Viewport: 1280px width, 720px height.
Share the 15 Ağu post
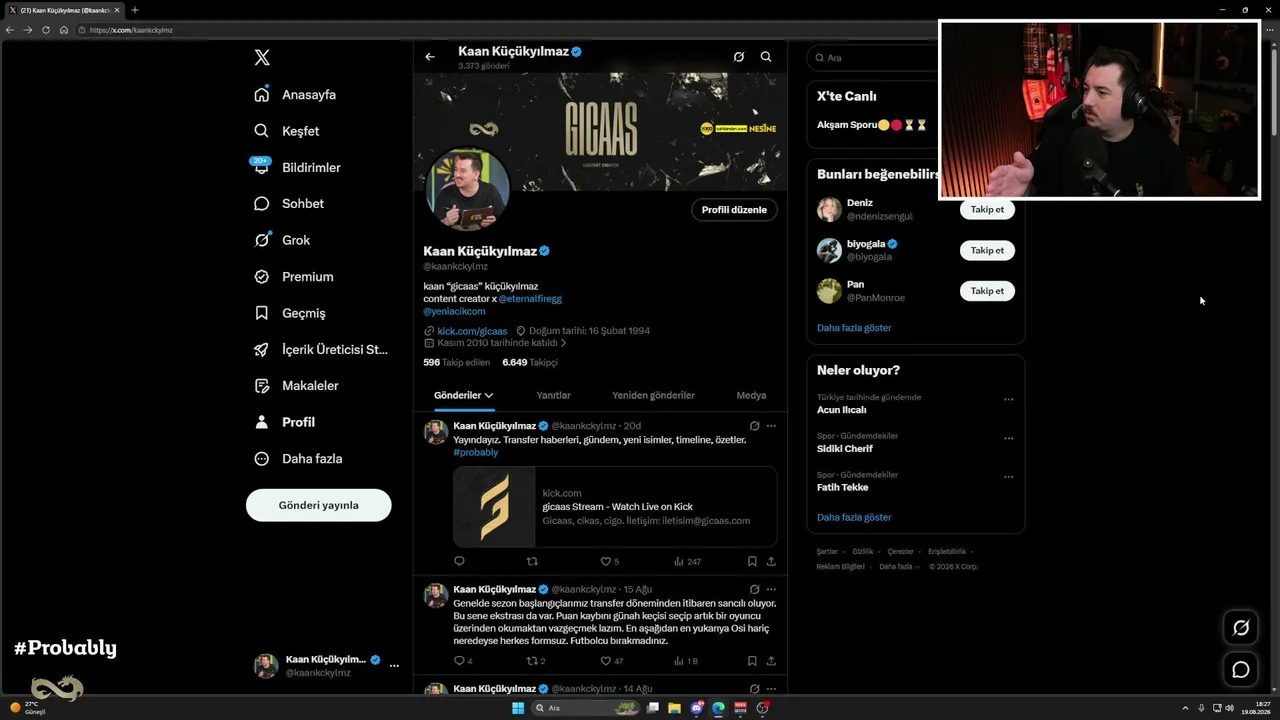tap(771, 661)
